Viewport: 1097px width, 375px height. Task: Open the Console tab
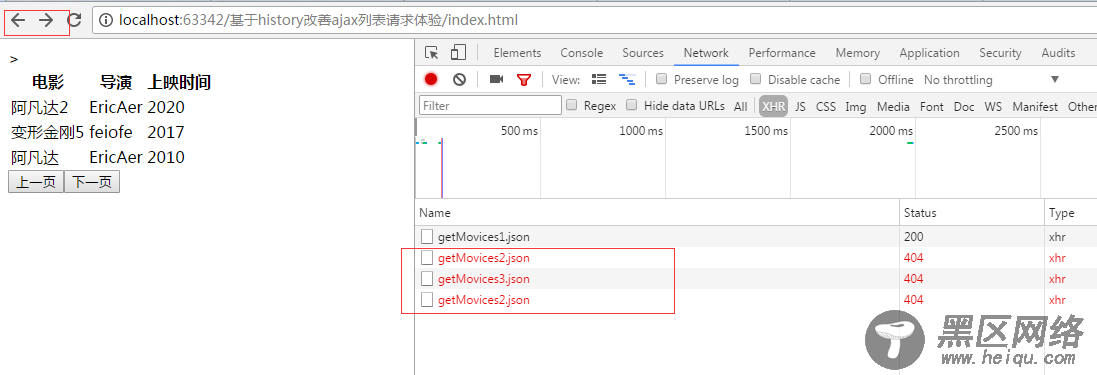pos(581,53)
